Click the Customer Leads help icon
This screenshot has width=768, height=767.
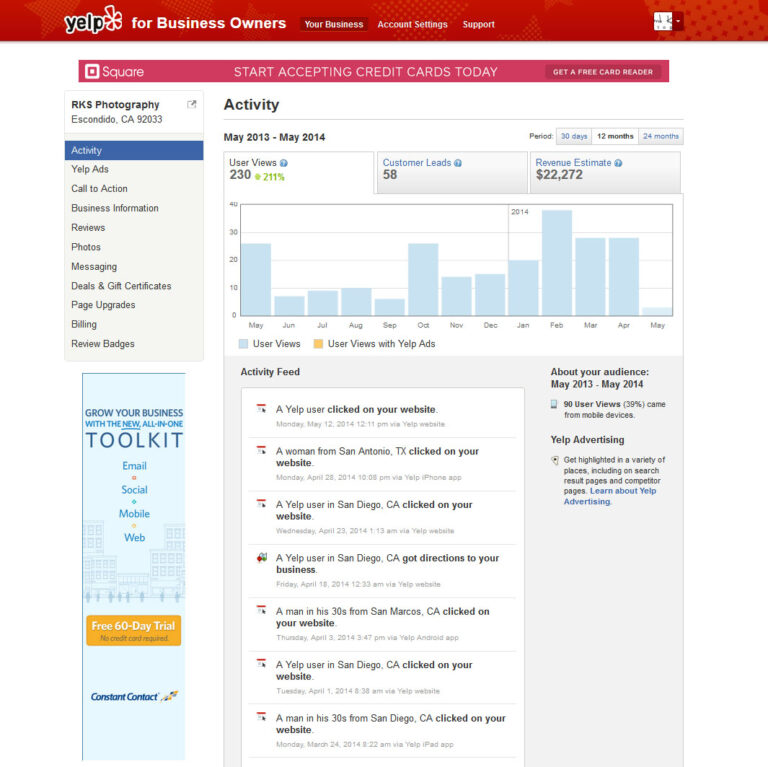click(x=458, y=162)
